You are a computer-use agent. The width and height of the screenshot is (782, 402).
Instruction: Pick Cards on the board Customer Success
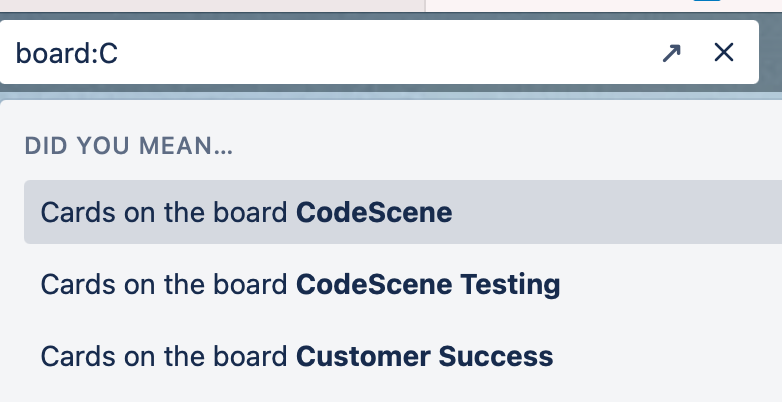pyautogui.click(x=296, y=356)
